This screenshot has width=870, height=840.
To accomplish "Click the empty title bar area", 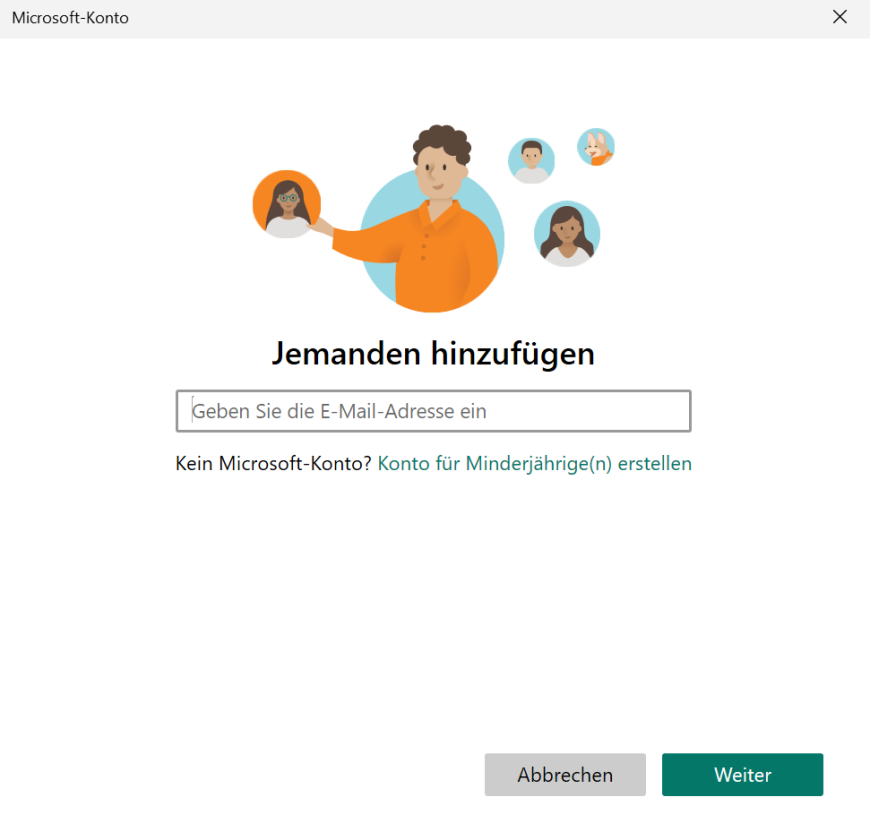I will click(x=450, y=18).
